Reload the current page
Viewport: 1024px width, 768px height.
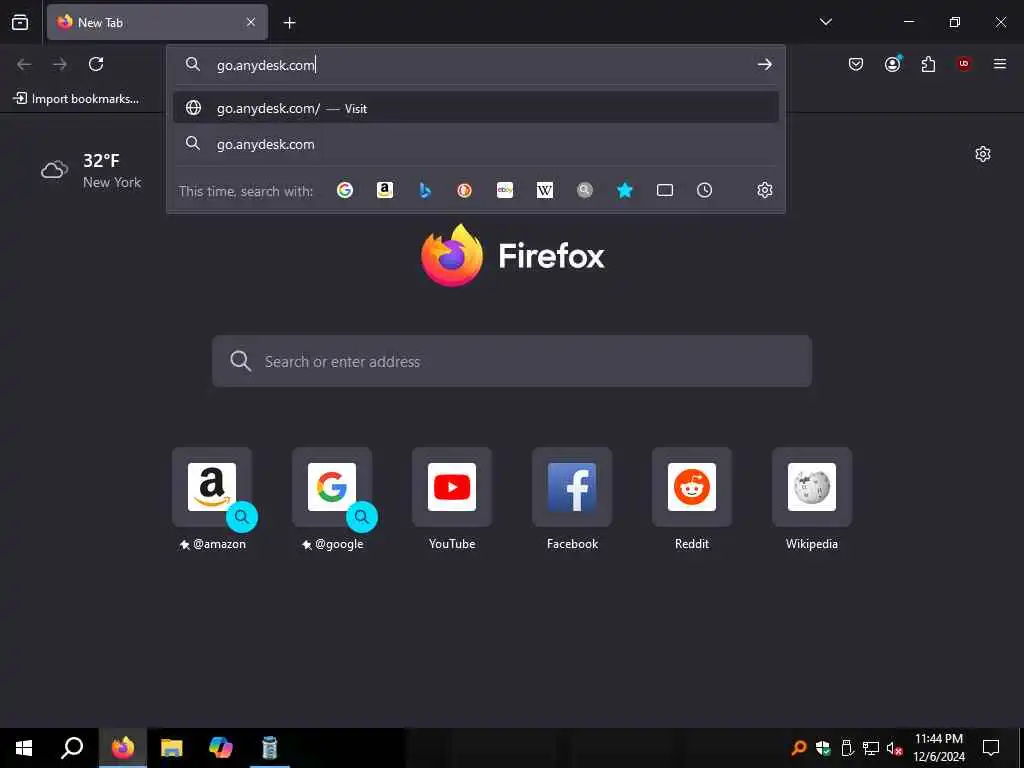[x=96, y=64]
